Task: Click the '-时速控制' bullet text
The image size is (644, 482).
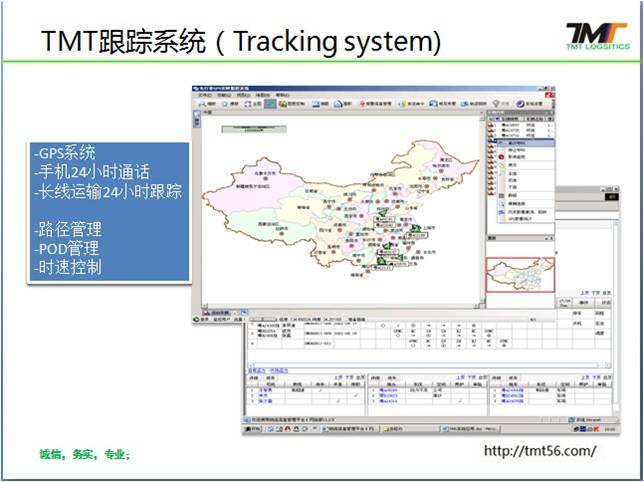Action: [x=67, y=267]
